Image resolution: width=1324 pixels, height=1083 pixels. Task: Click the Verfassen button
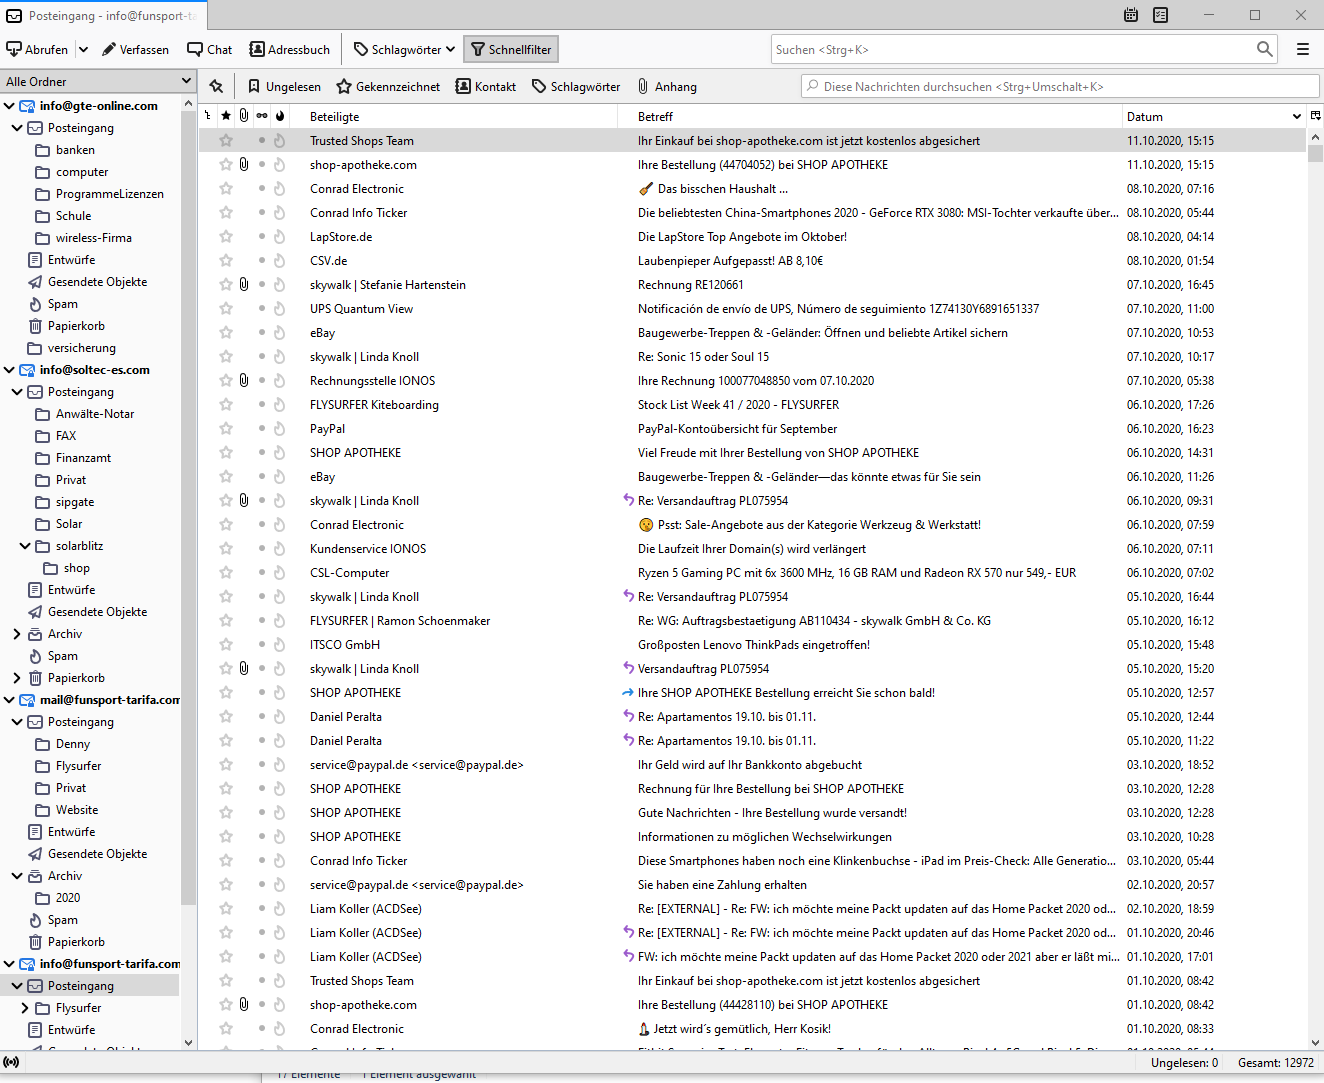coord(136,49)
